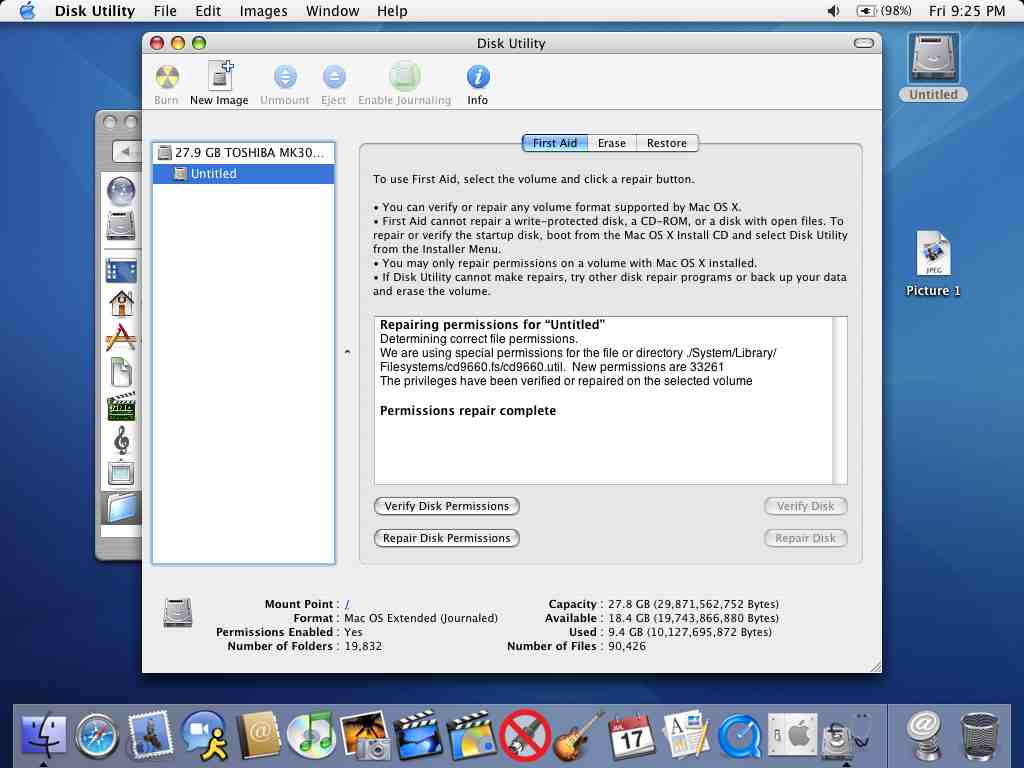Open Finder from the Dock
The width and height of the screenshot is (1024, 768).
point(44,736)
